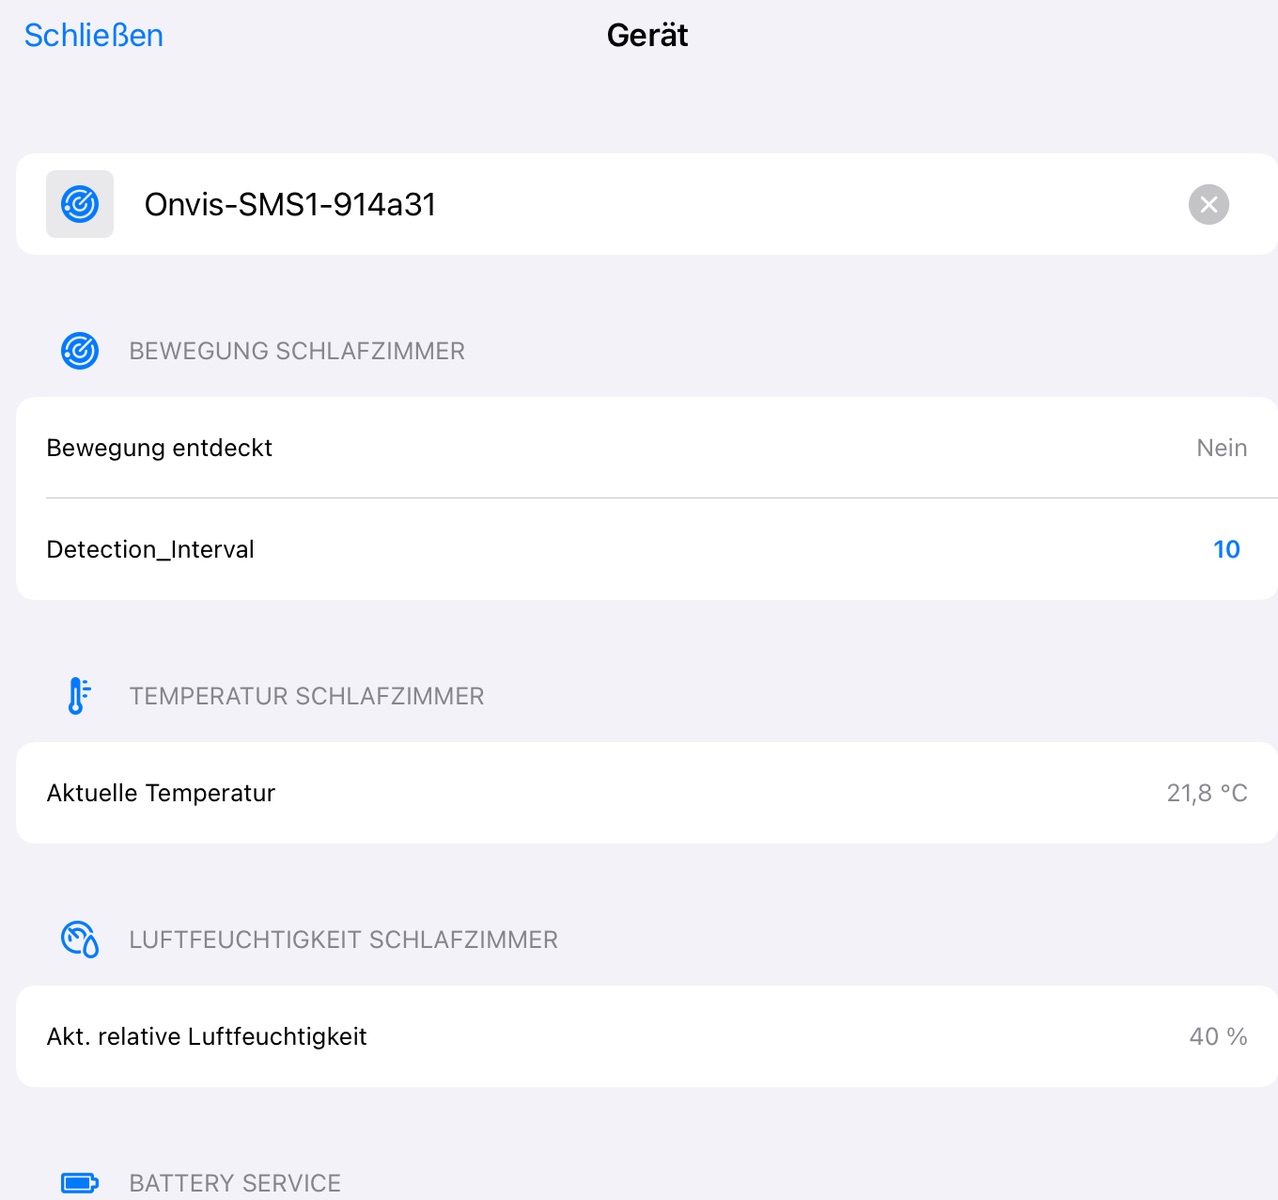The image size is (1278, 1200).
Task: Click the humidity gauge-and-droplet icon
Action: [x=80, y=940]
